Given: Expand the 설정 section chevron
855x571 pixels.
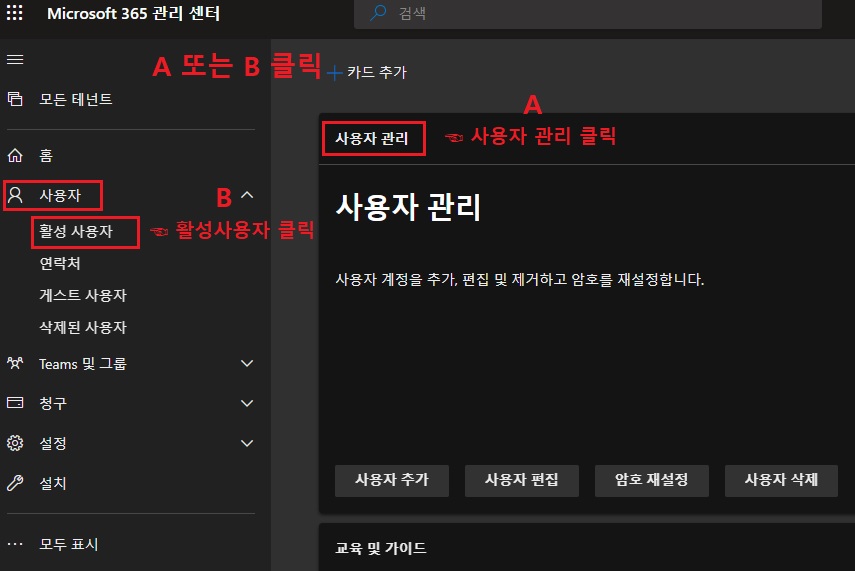Looking at the screenshot, I should [247, 443].
